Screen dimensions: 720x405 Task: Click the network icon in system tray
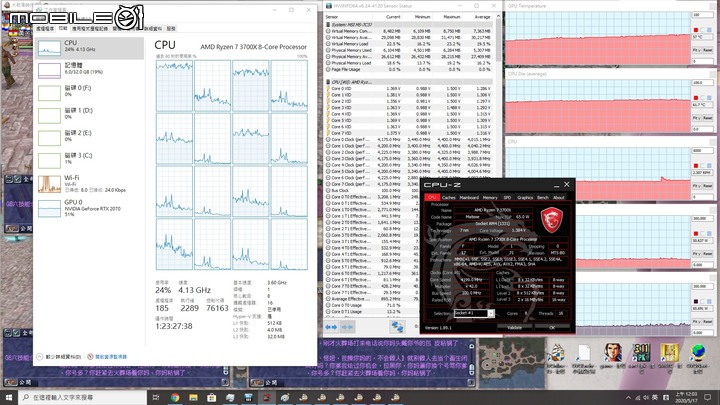[638, 398]
